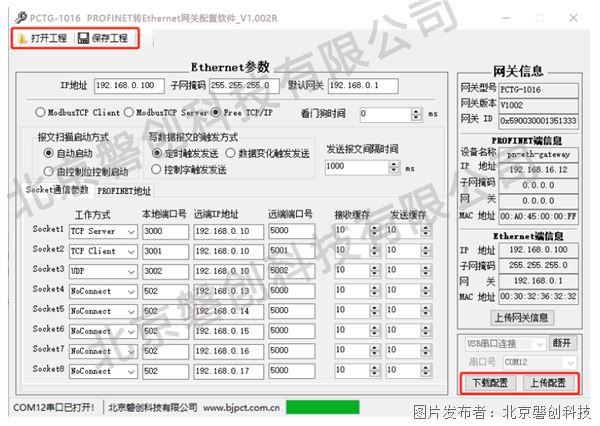Edit Socket3 remote port 5002
Viewport: 600px width, 426px height.
click(x=292, y=271)
